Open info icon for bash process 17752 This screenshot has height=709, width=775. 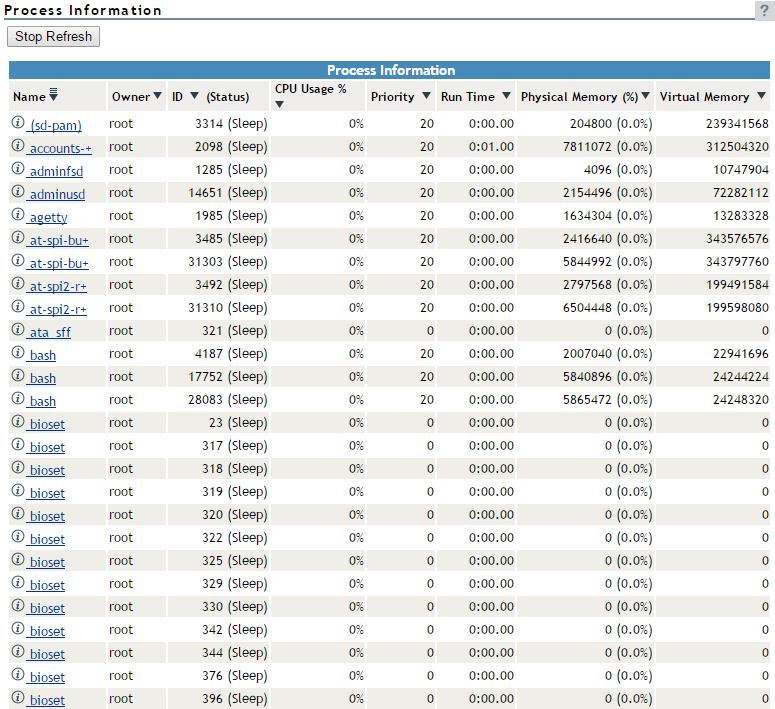(x=18, y=376)
